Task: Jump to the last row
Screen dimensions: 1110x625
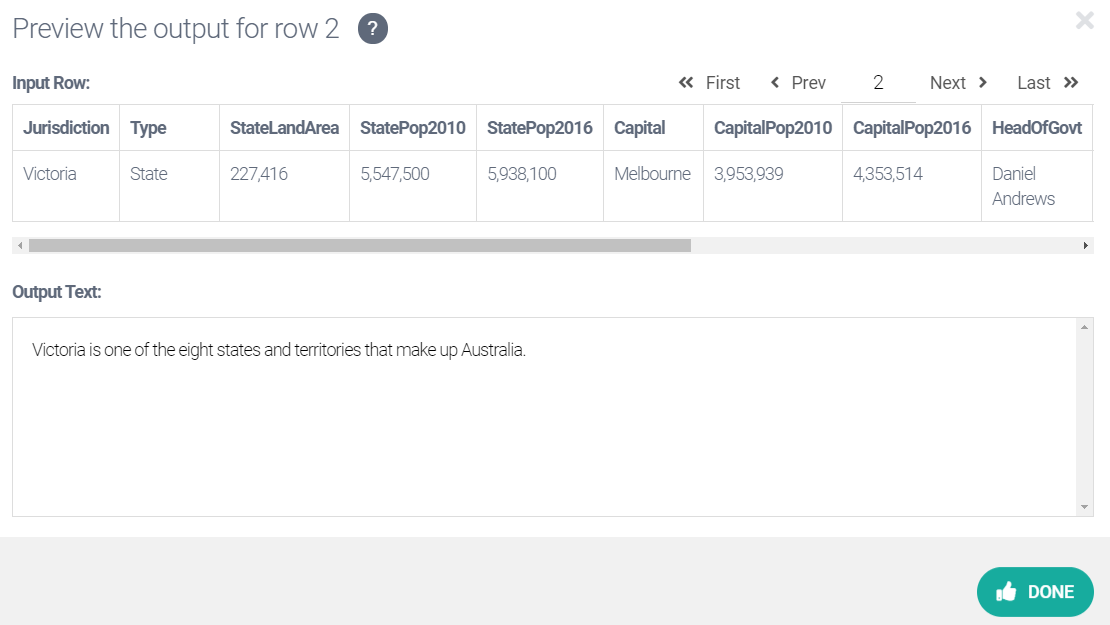Action: click(1048, 83)
